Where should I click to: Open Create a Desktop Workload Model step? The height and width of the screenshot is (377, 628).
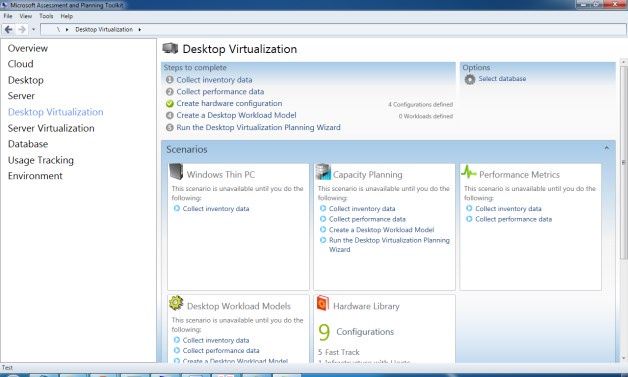[236, 115]
